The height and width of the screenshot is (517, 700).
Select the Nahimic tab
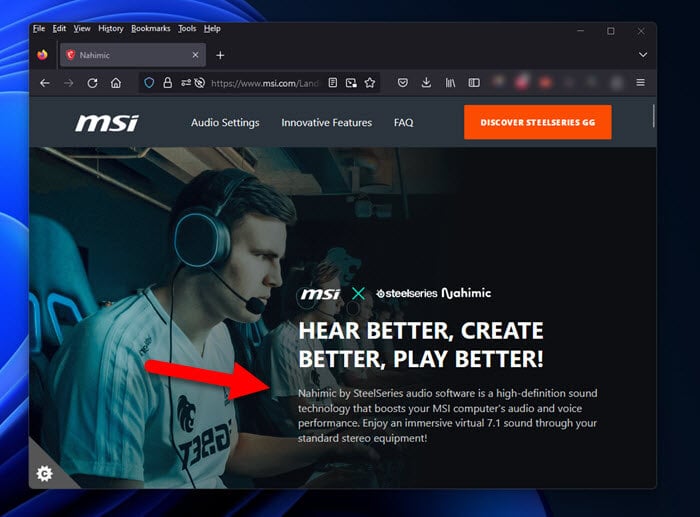[133, 55]
